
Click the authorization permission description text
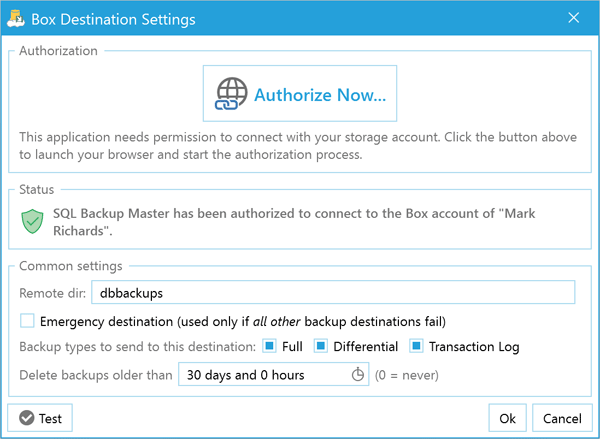coord(298,146)
